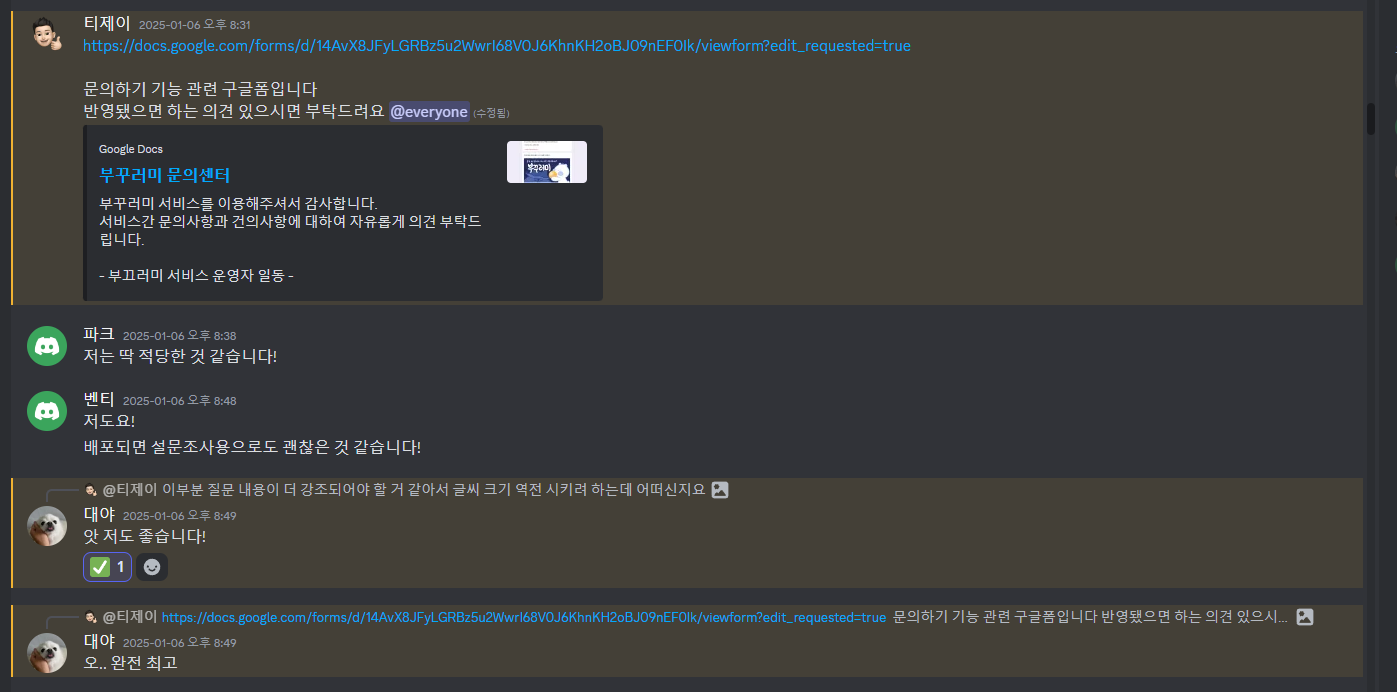This screenshot has height=692, width=1397.
Task: Open the add reaction smiley icon
Action: 152,567
